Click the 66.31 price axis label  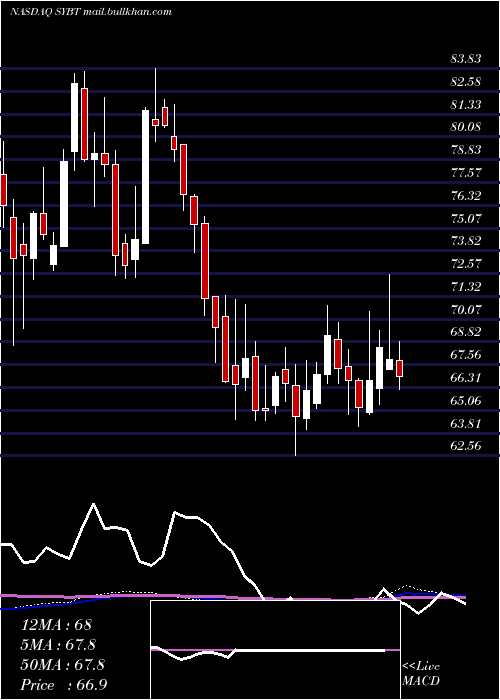pyautogui.click(x=466, y=378)
